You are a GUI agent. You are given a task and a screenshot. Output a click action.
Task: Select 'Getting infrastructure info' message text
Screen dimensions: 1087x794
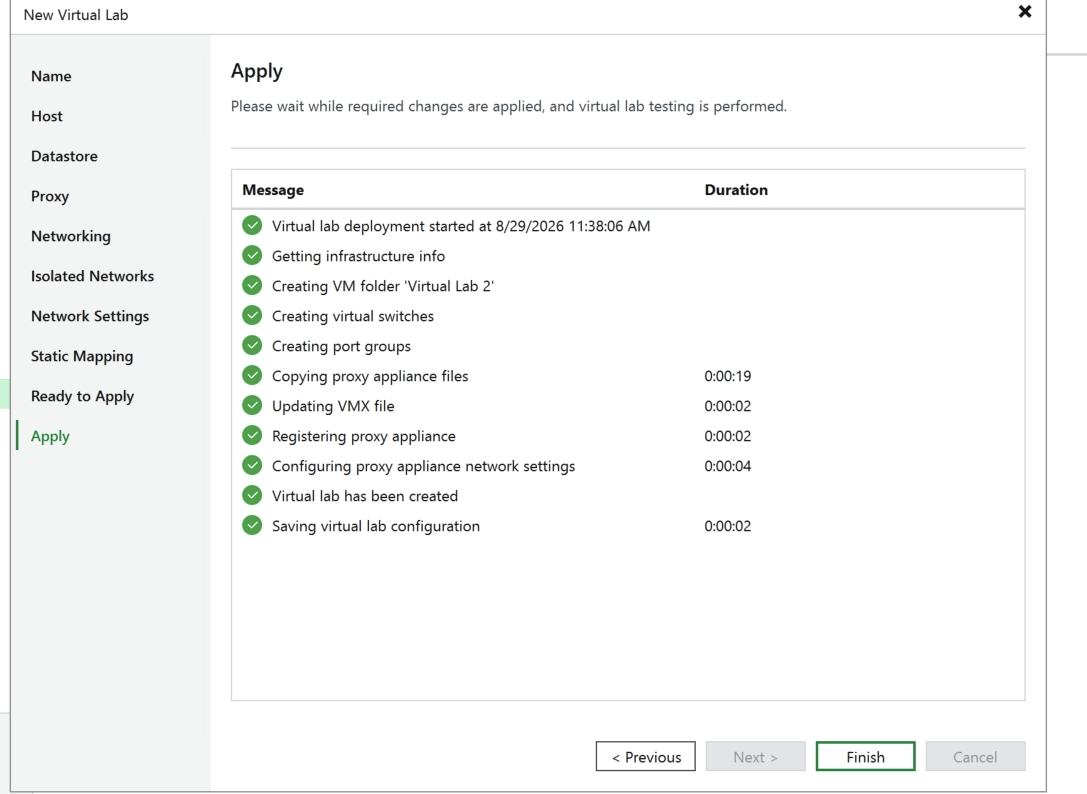click(x=358, y=256)
